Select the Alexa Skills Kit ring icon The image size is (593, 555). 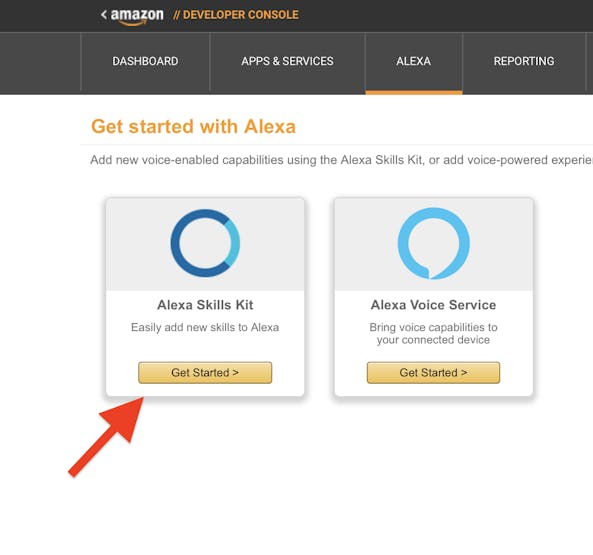(x=205, y=243)
